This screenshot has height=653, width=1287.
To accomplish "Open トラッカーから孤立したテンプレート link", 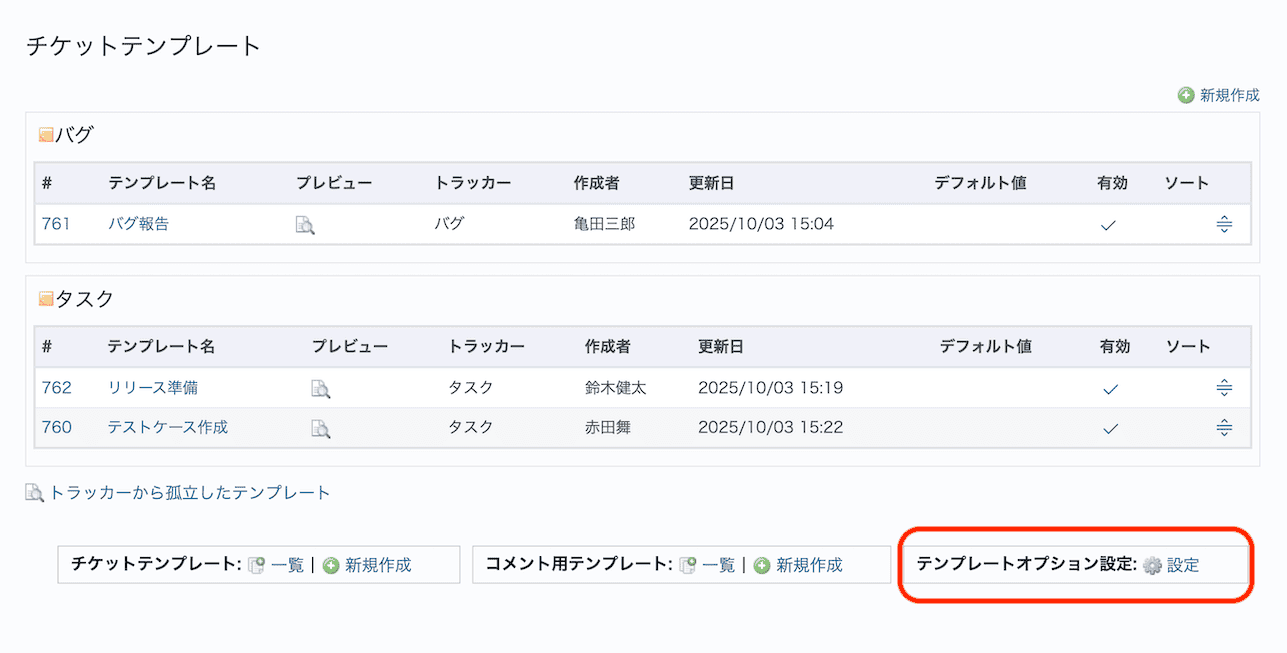I will [189, 492].
